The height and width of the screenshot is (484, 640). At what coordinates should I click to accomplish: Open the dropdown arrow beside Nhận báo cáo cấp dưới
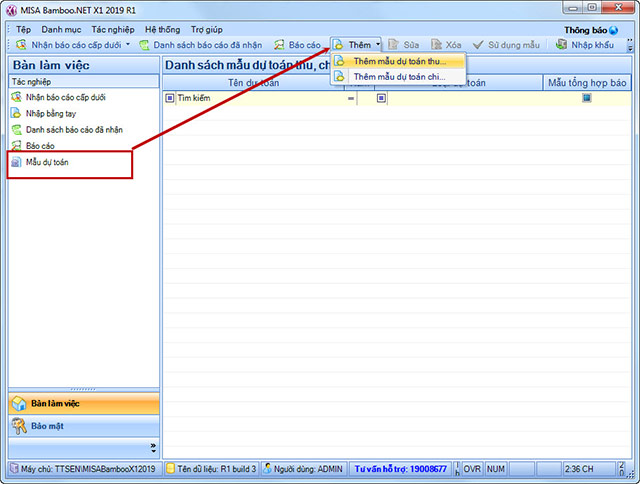128,45
